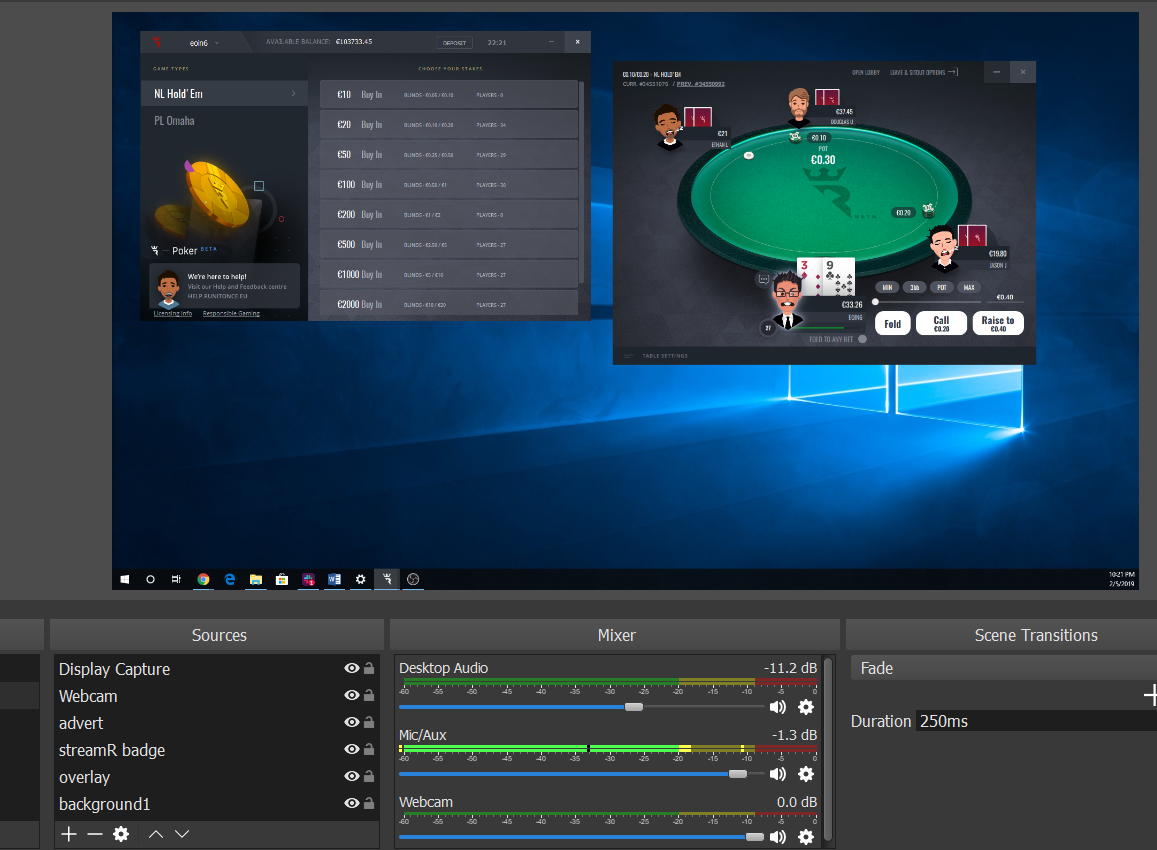1157x850 pixels.
Task: Open the previous hand #34550992 link
Action: click(700, 84)
